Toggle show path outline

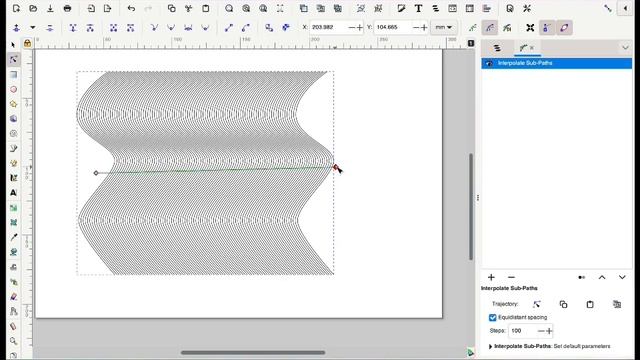(x=564, y=27)
